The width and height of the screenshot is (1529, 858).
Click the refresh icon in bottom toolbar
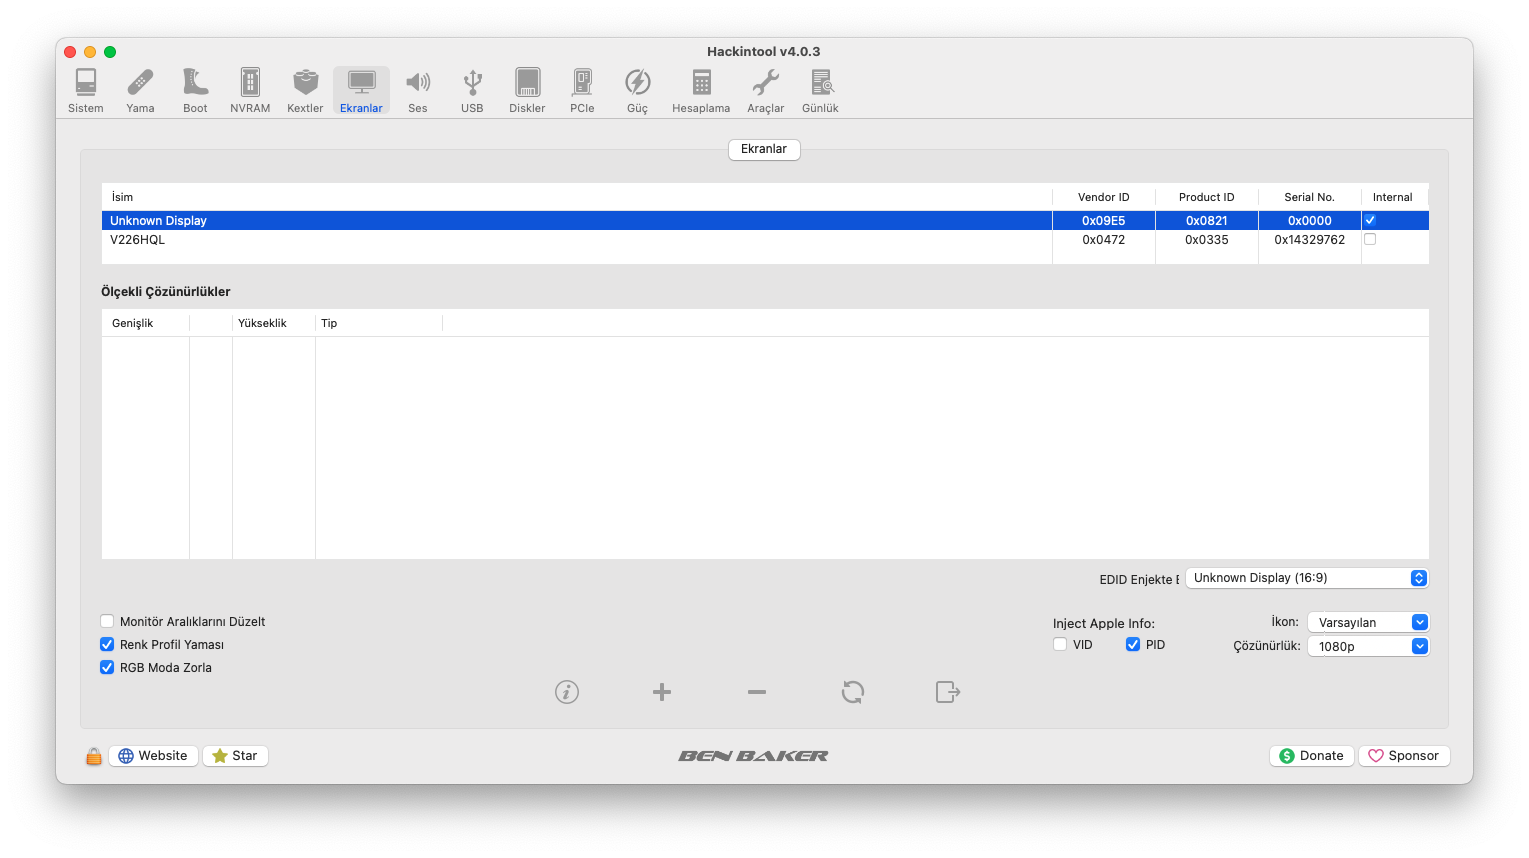853,692
